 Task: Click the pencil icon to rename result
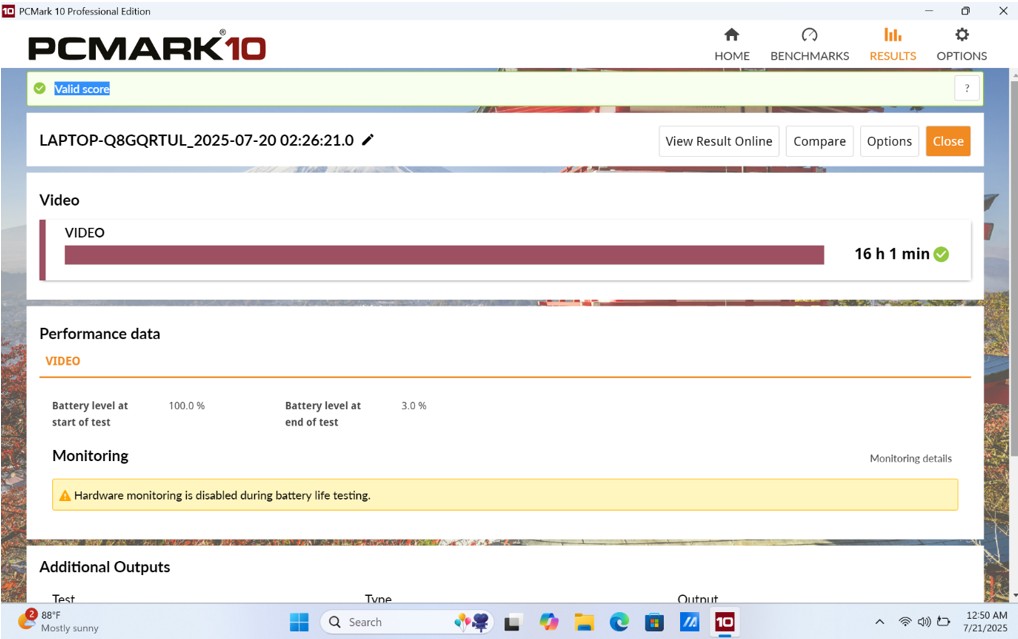click(368, 140)
